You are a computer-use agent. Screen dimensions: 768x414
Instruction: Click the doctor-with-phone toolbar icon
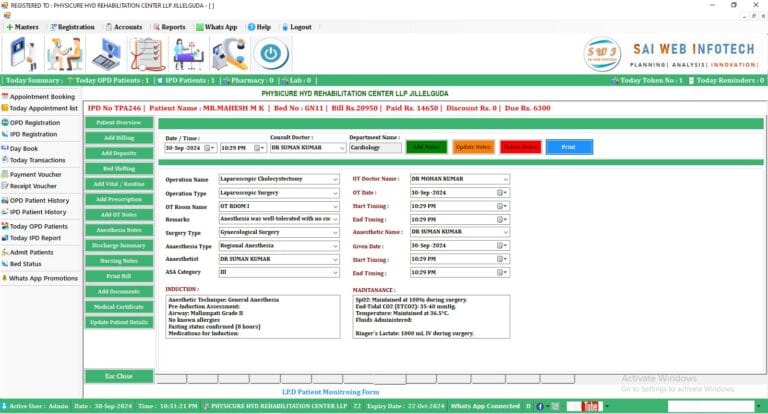(24, 54)
